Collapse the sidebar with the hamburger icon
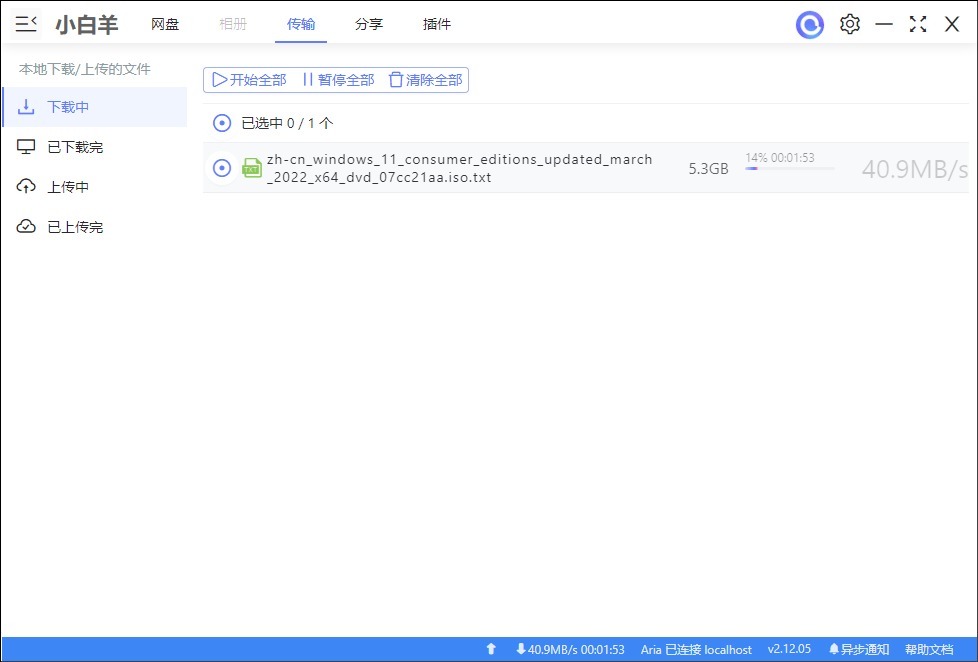978x662 pixels. point(26,24)
